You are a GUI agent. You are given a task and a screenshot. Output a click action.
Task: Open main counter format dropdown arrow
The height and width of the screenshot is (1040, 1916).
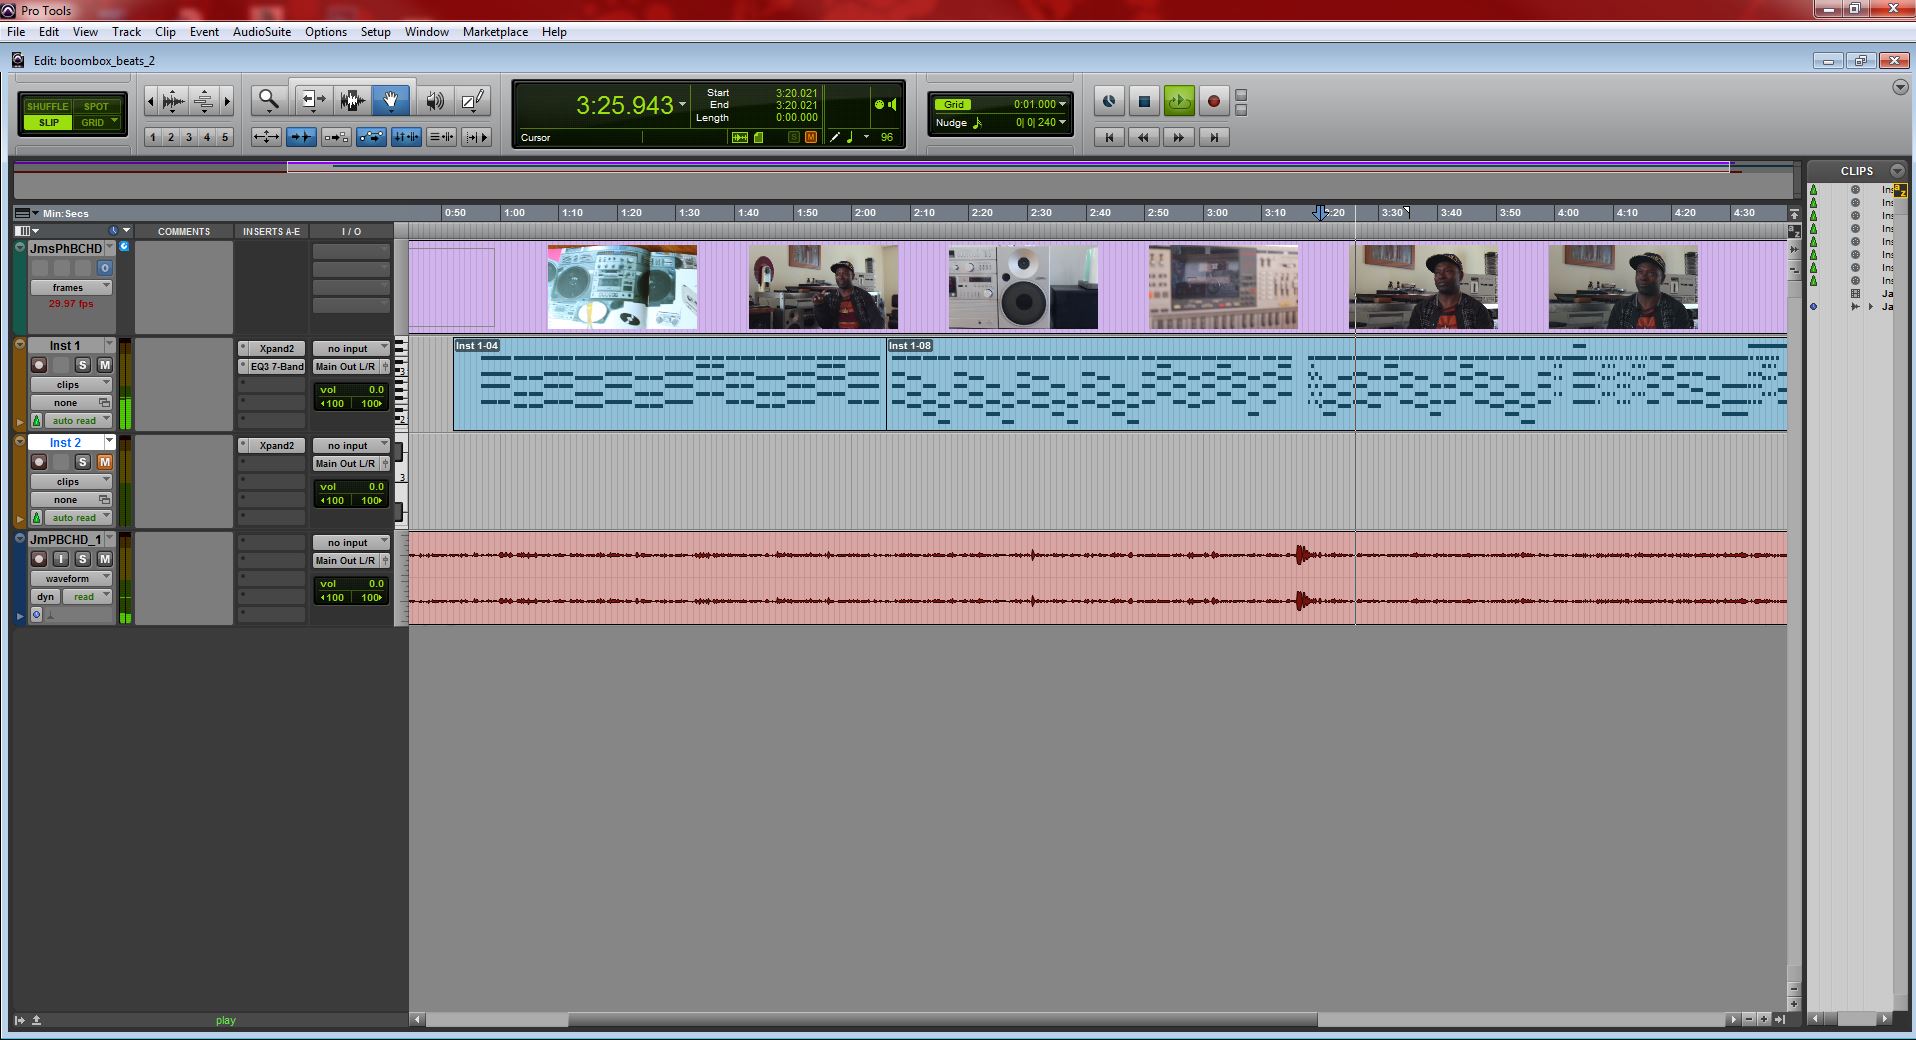tap(682, 105)
